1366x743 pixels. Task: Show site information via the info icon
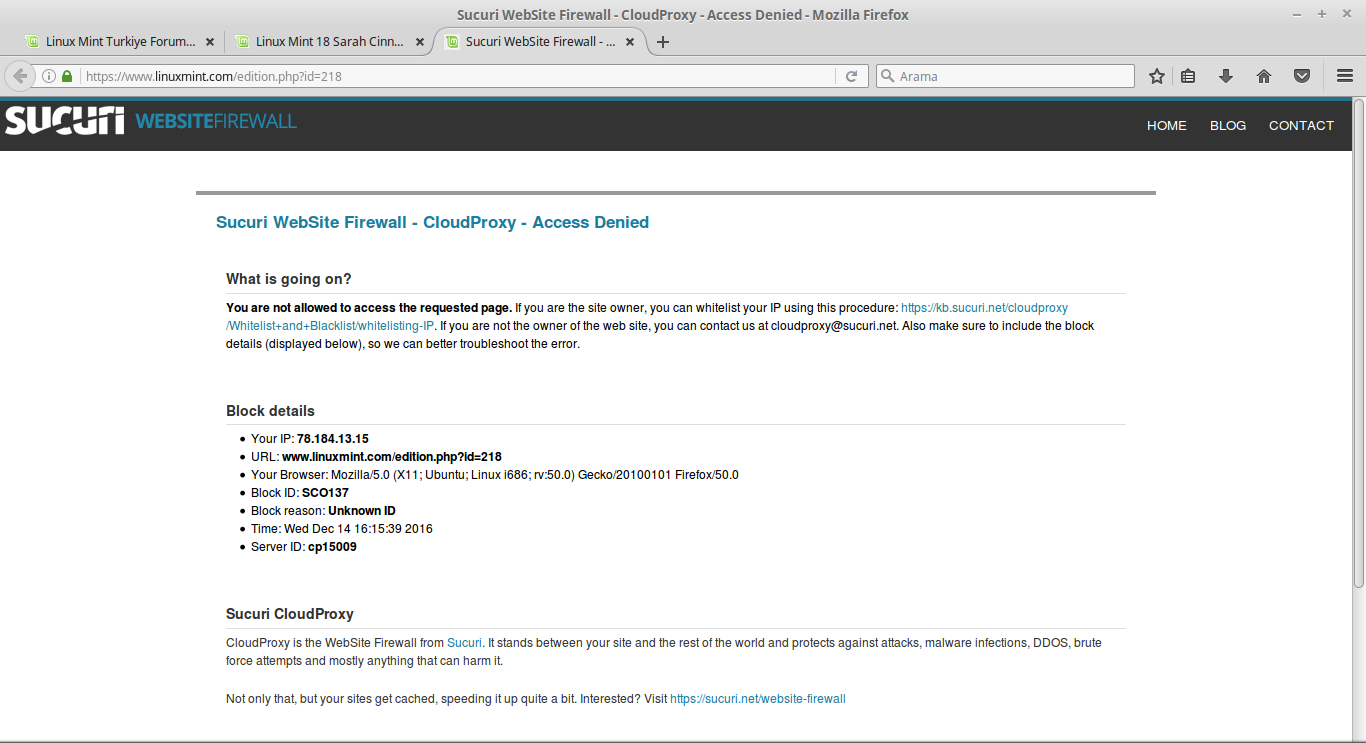pyautogui.click(x=48, y=76)
